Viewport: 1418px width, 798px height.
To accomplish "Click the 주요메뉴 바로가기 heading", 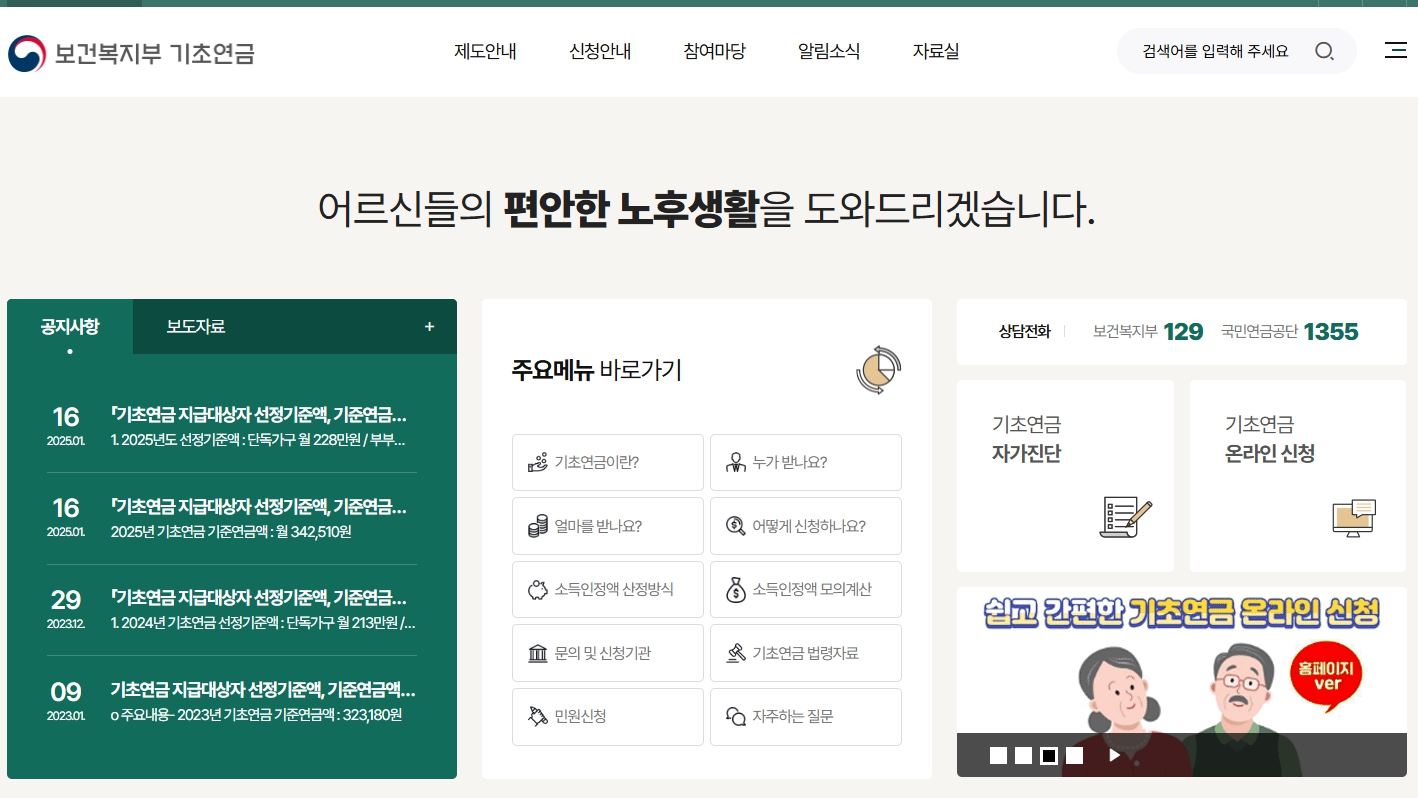I will pyautogui.click(x=597, y=370).
